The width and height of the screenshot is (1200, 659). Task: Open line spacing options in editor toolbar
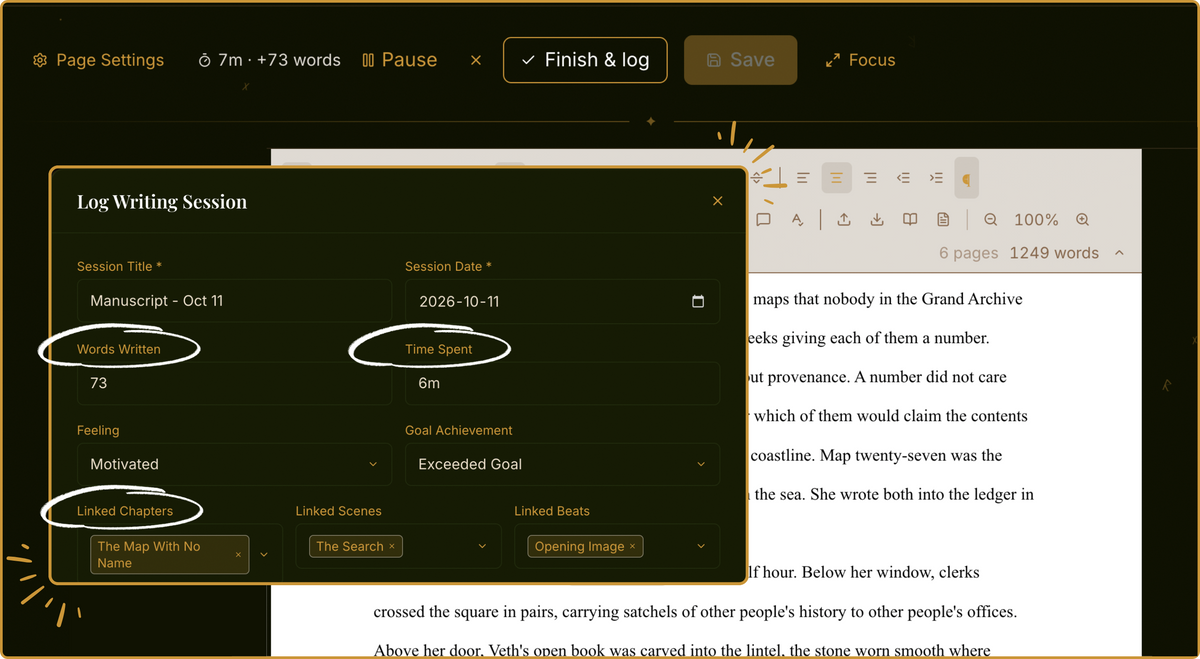tap(757, 178)
